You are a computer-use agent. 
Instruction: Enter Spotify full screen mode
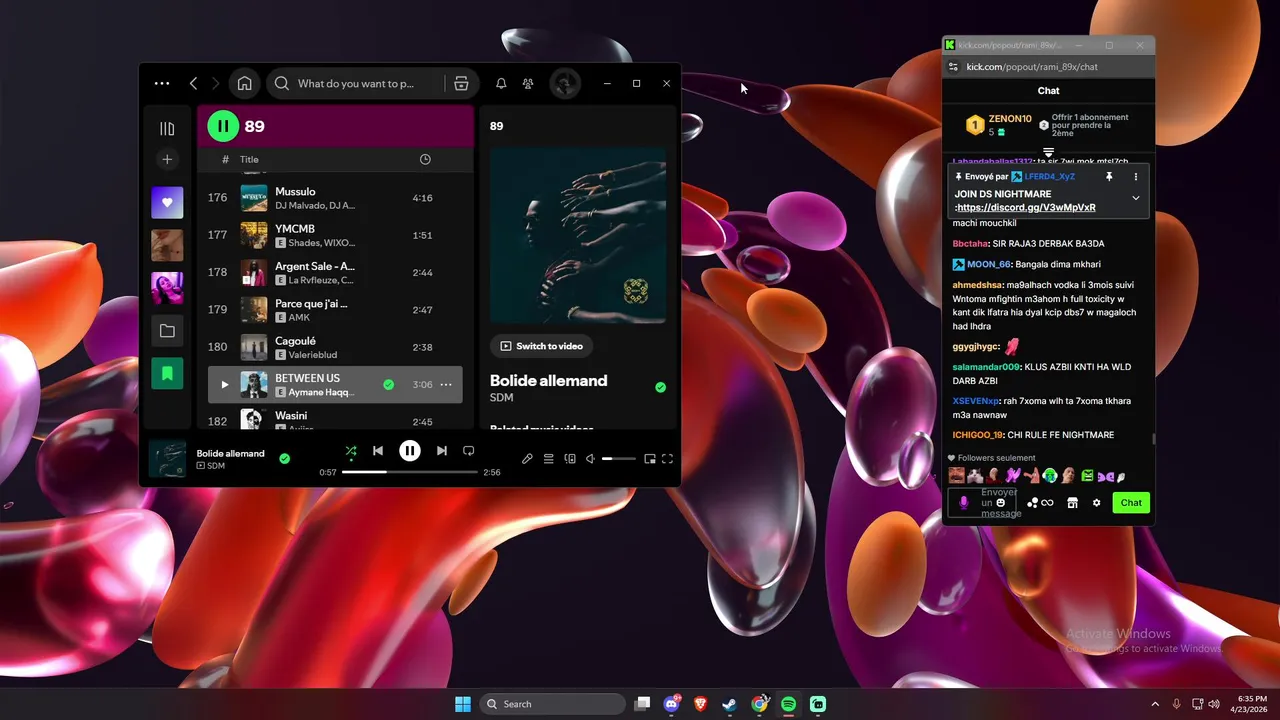[x=668, y=459]
